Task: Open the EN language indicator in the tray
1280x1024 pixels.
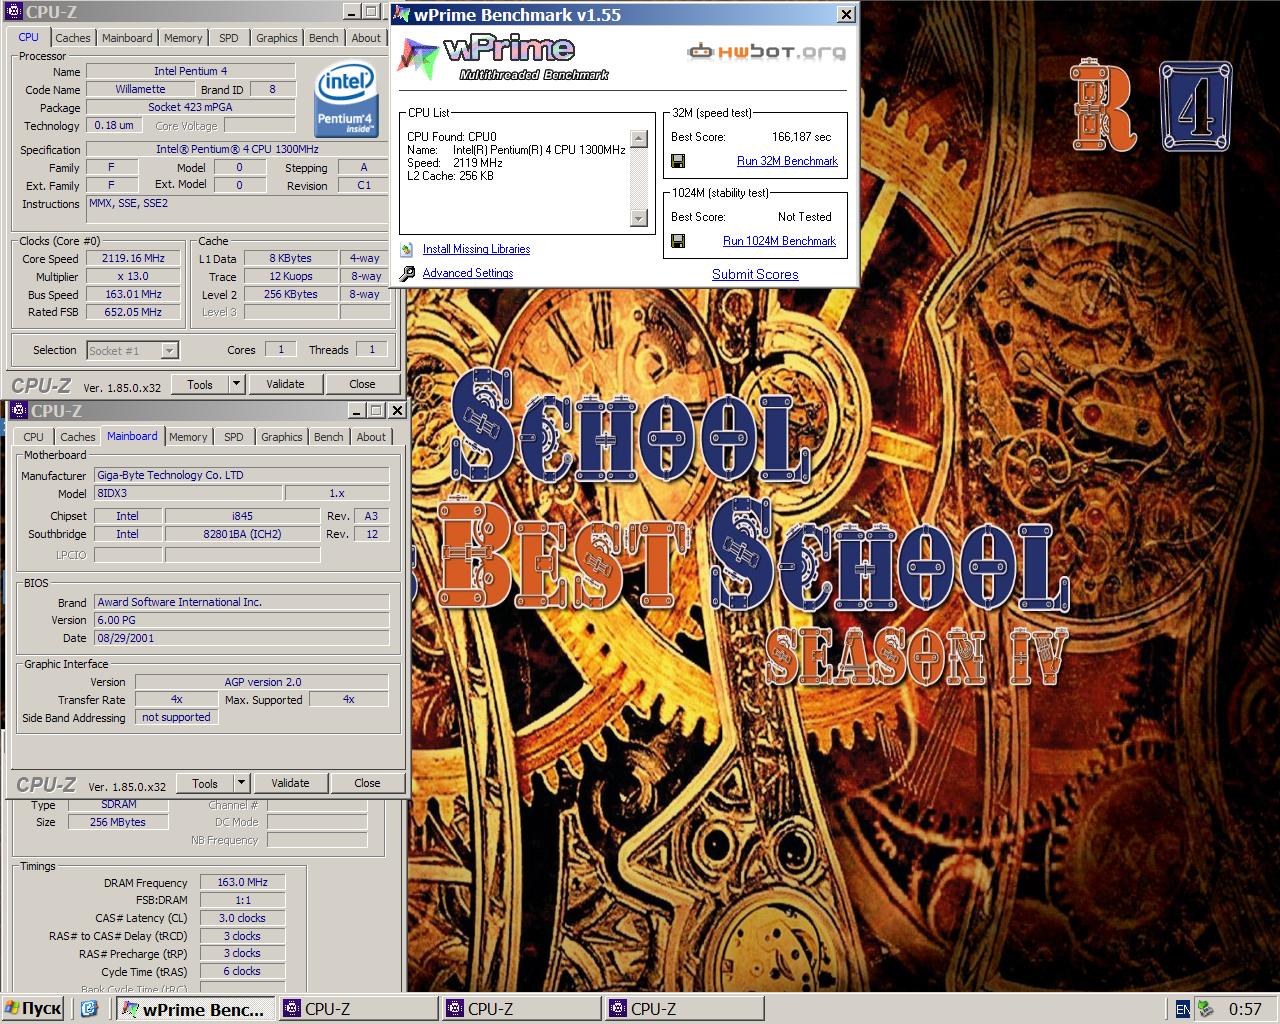Action: tap(1183, 1009)
